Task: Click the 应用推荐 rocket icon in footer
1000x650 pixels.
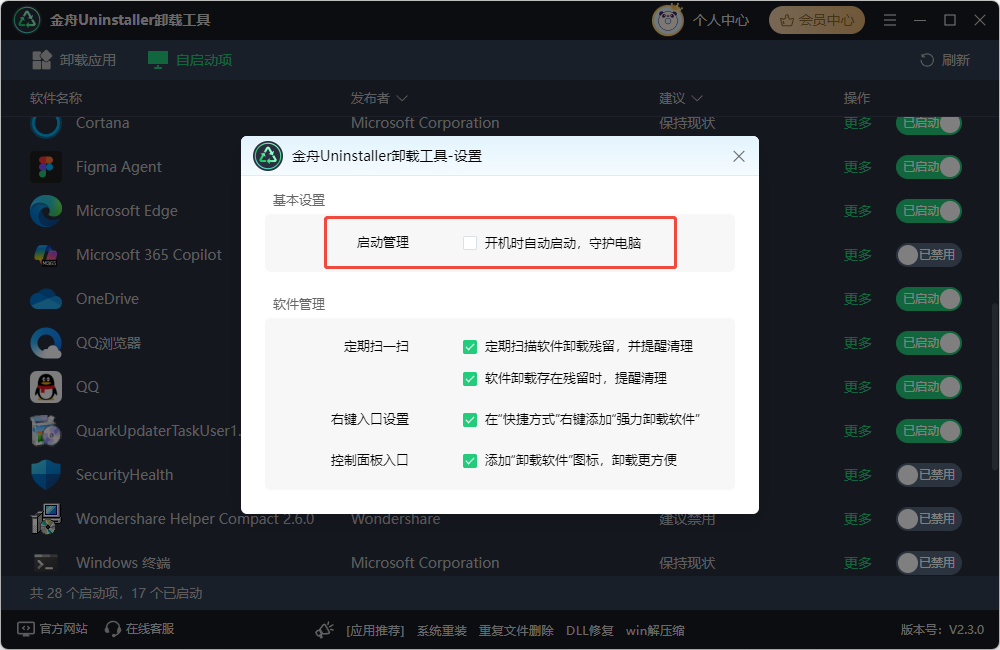Action: point(325,630)
